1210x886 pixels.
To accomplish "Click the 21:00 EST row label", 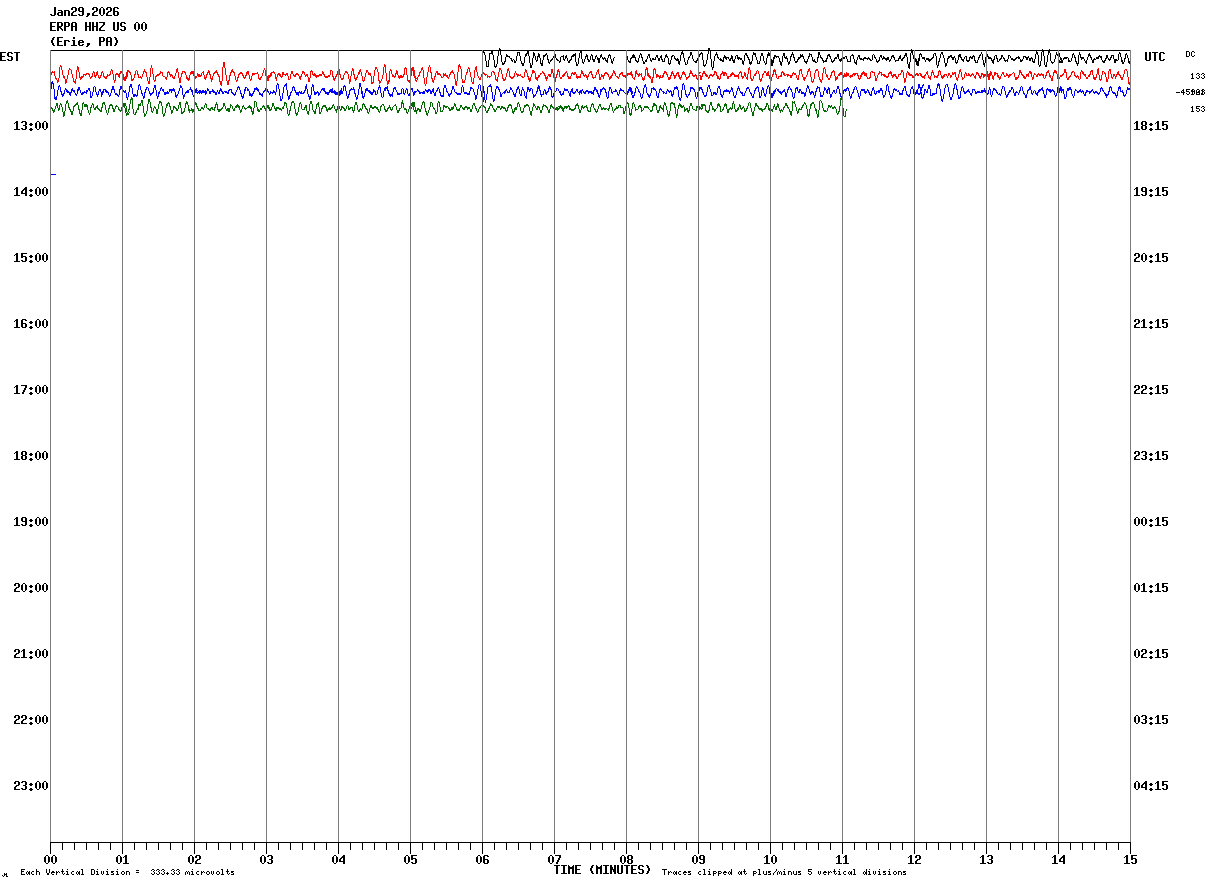I will 31,653.
